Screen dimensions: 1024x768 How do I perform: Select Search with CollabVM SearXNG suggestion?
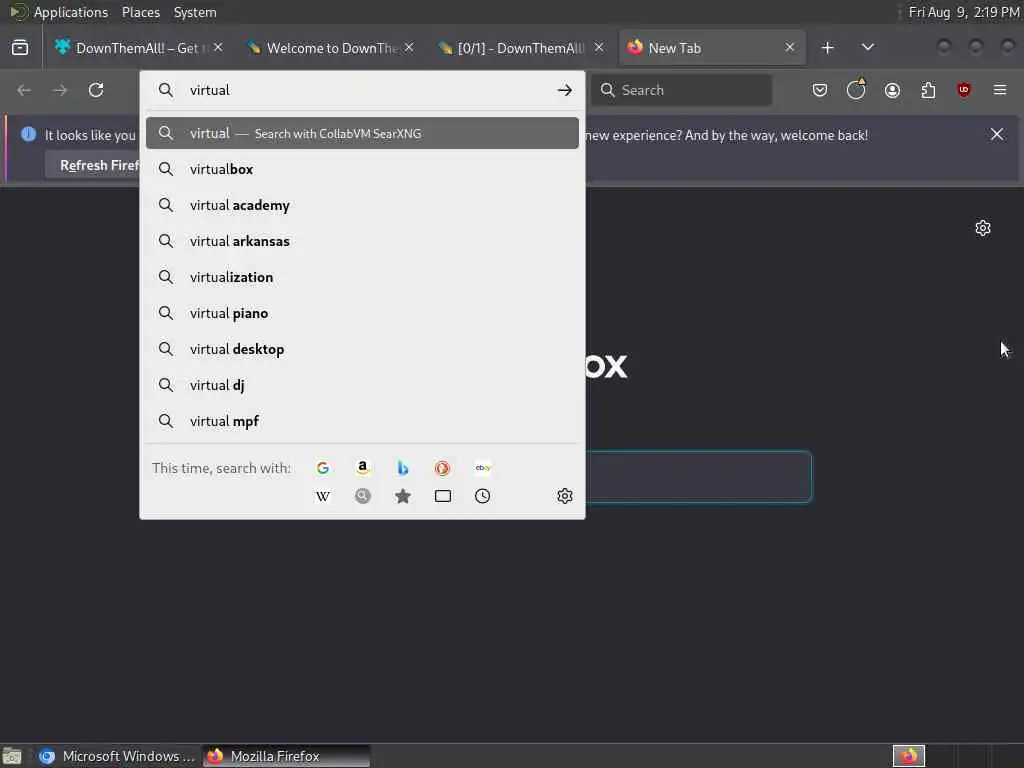pos(362,133)
